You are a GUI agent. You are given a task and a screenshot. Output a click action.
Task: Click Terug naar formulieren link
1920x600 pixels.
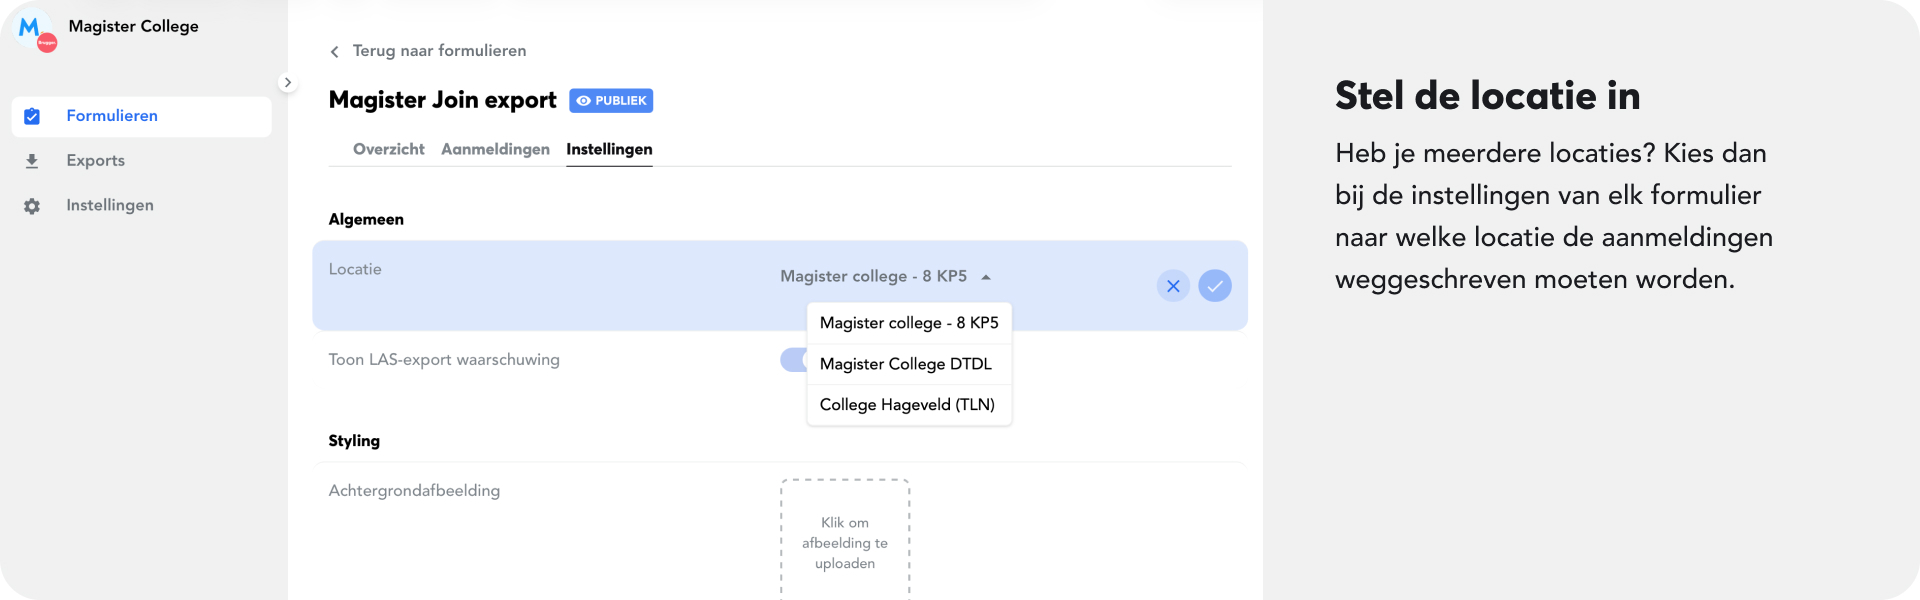pyautogui.click(x=439, y=51)
